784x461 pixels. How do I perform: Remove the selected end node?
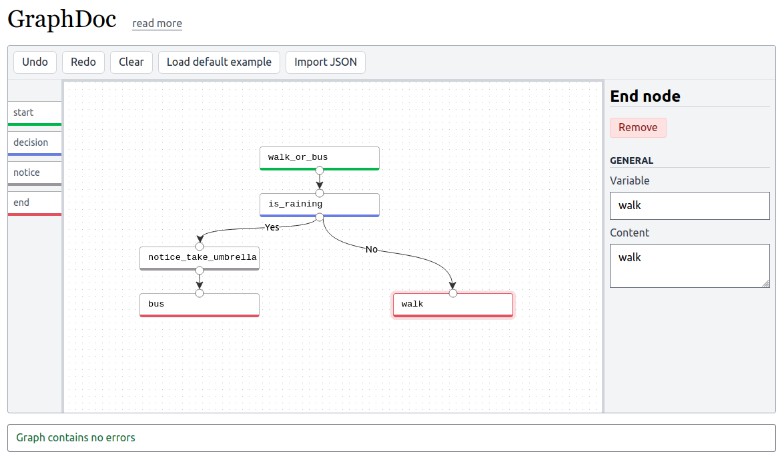tap(638, 128)
